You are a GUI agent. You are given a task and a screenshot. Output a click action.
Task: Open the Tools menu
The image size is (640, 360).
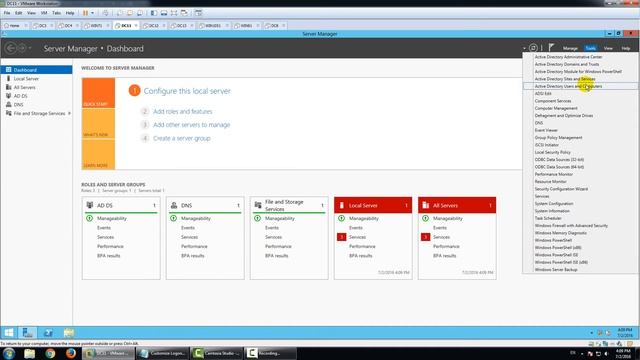pyautogui.click(x=590, y=48)
